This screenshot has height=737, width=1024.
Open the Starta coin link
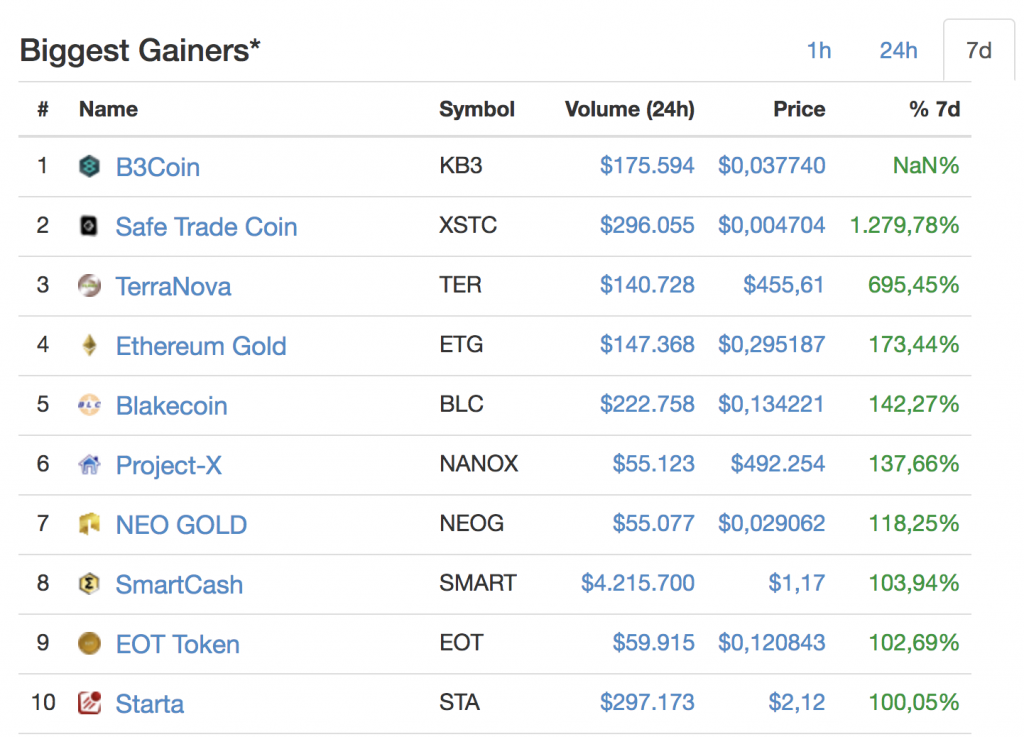pos(149,703)
